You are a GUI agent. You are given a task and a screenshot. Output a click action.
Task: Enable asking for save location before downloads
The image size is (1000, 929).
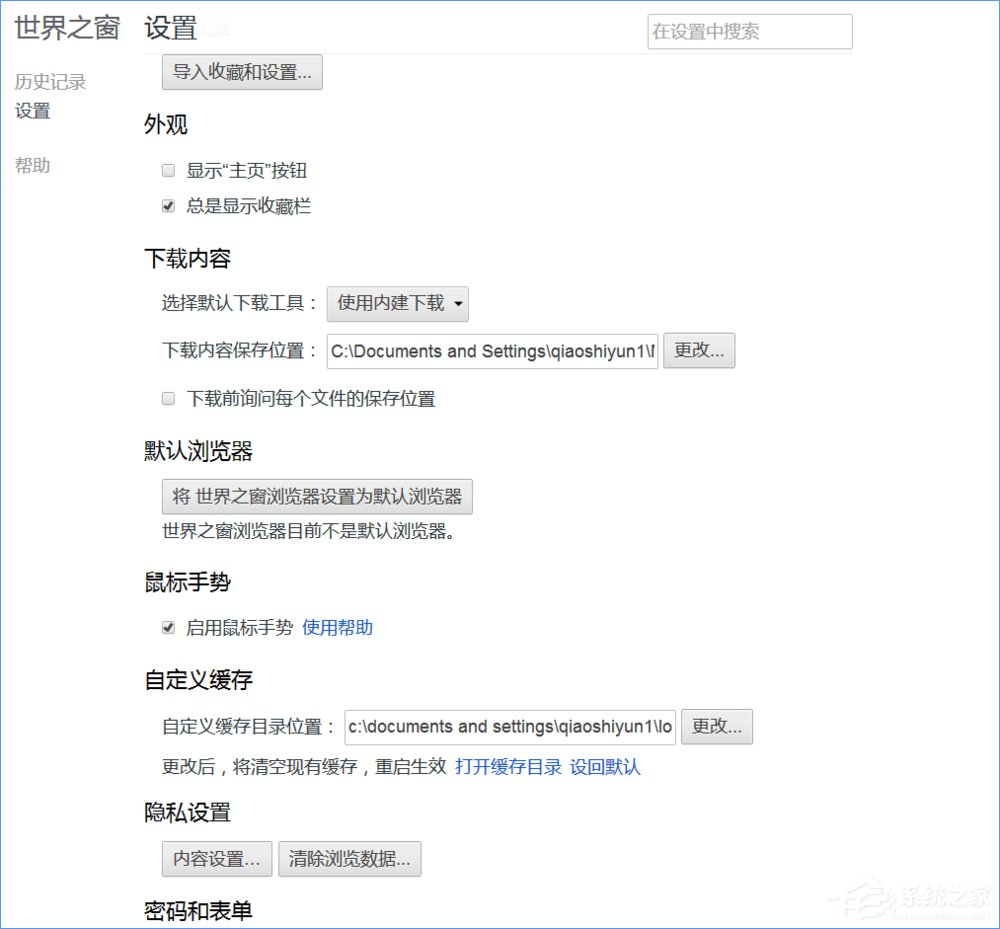pos(168,398)
